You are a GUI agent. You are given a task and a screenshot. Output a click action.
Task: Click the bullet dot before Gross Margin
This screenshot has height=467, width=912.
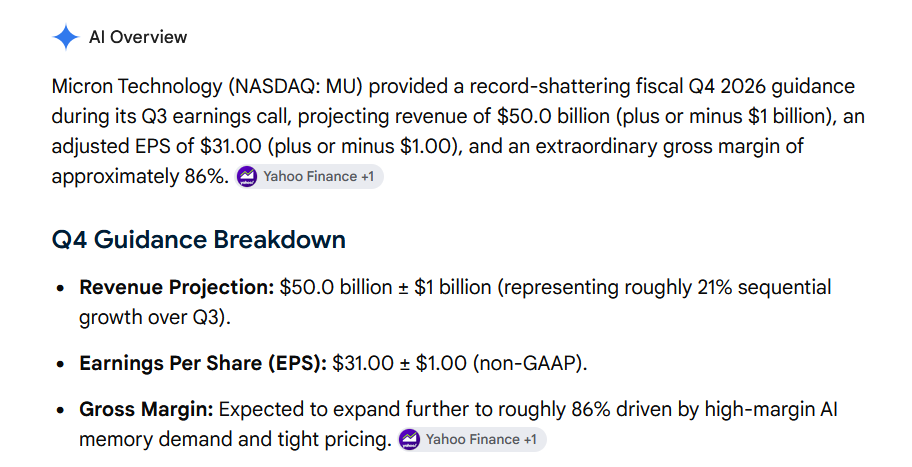click(60, 411)
